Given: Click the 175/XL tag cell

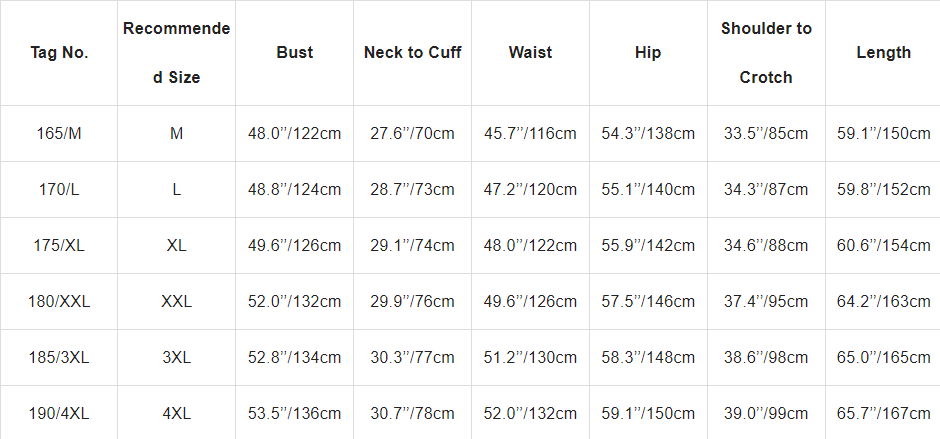Looking at the screenshot, I should click(x=59, y=245).
